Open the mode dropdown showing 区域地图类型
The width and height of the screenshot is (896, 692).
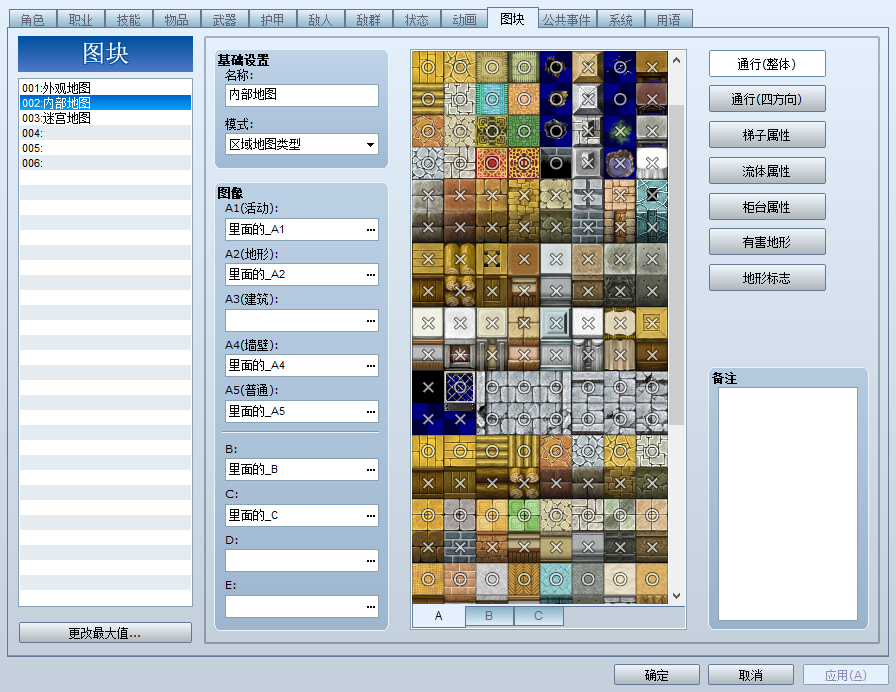(x=302, y=144)
